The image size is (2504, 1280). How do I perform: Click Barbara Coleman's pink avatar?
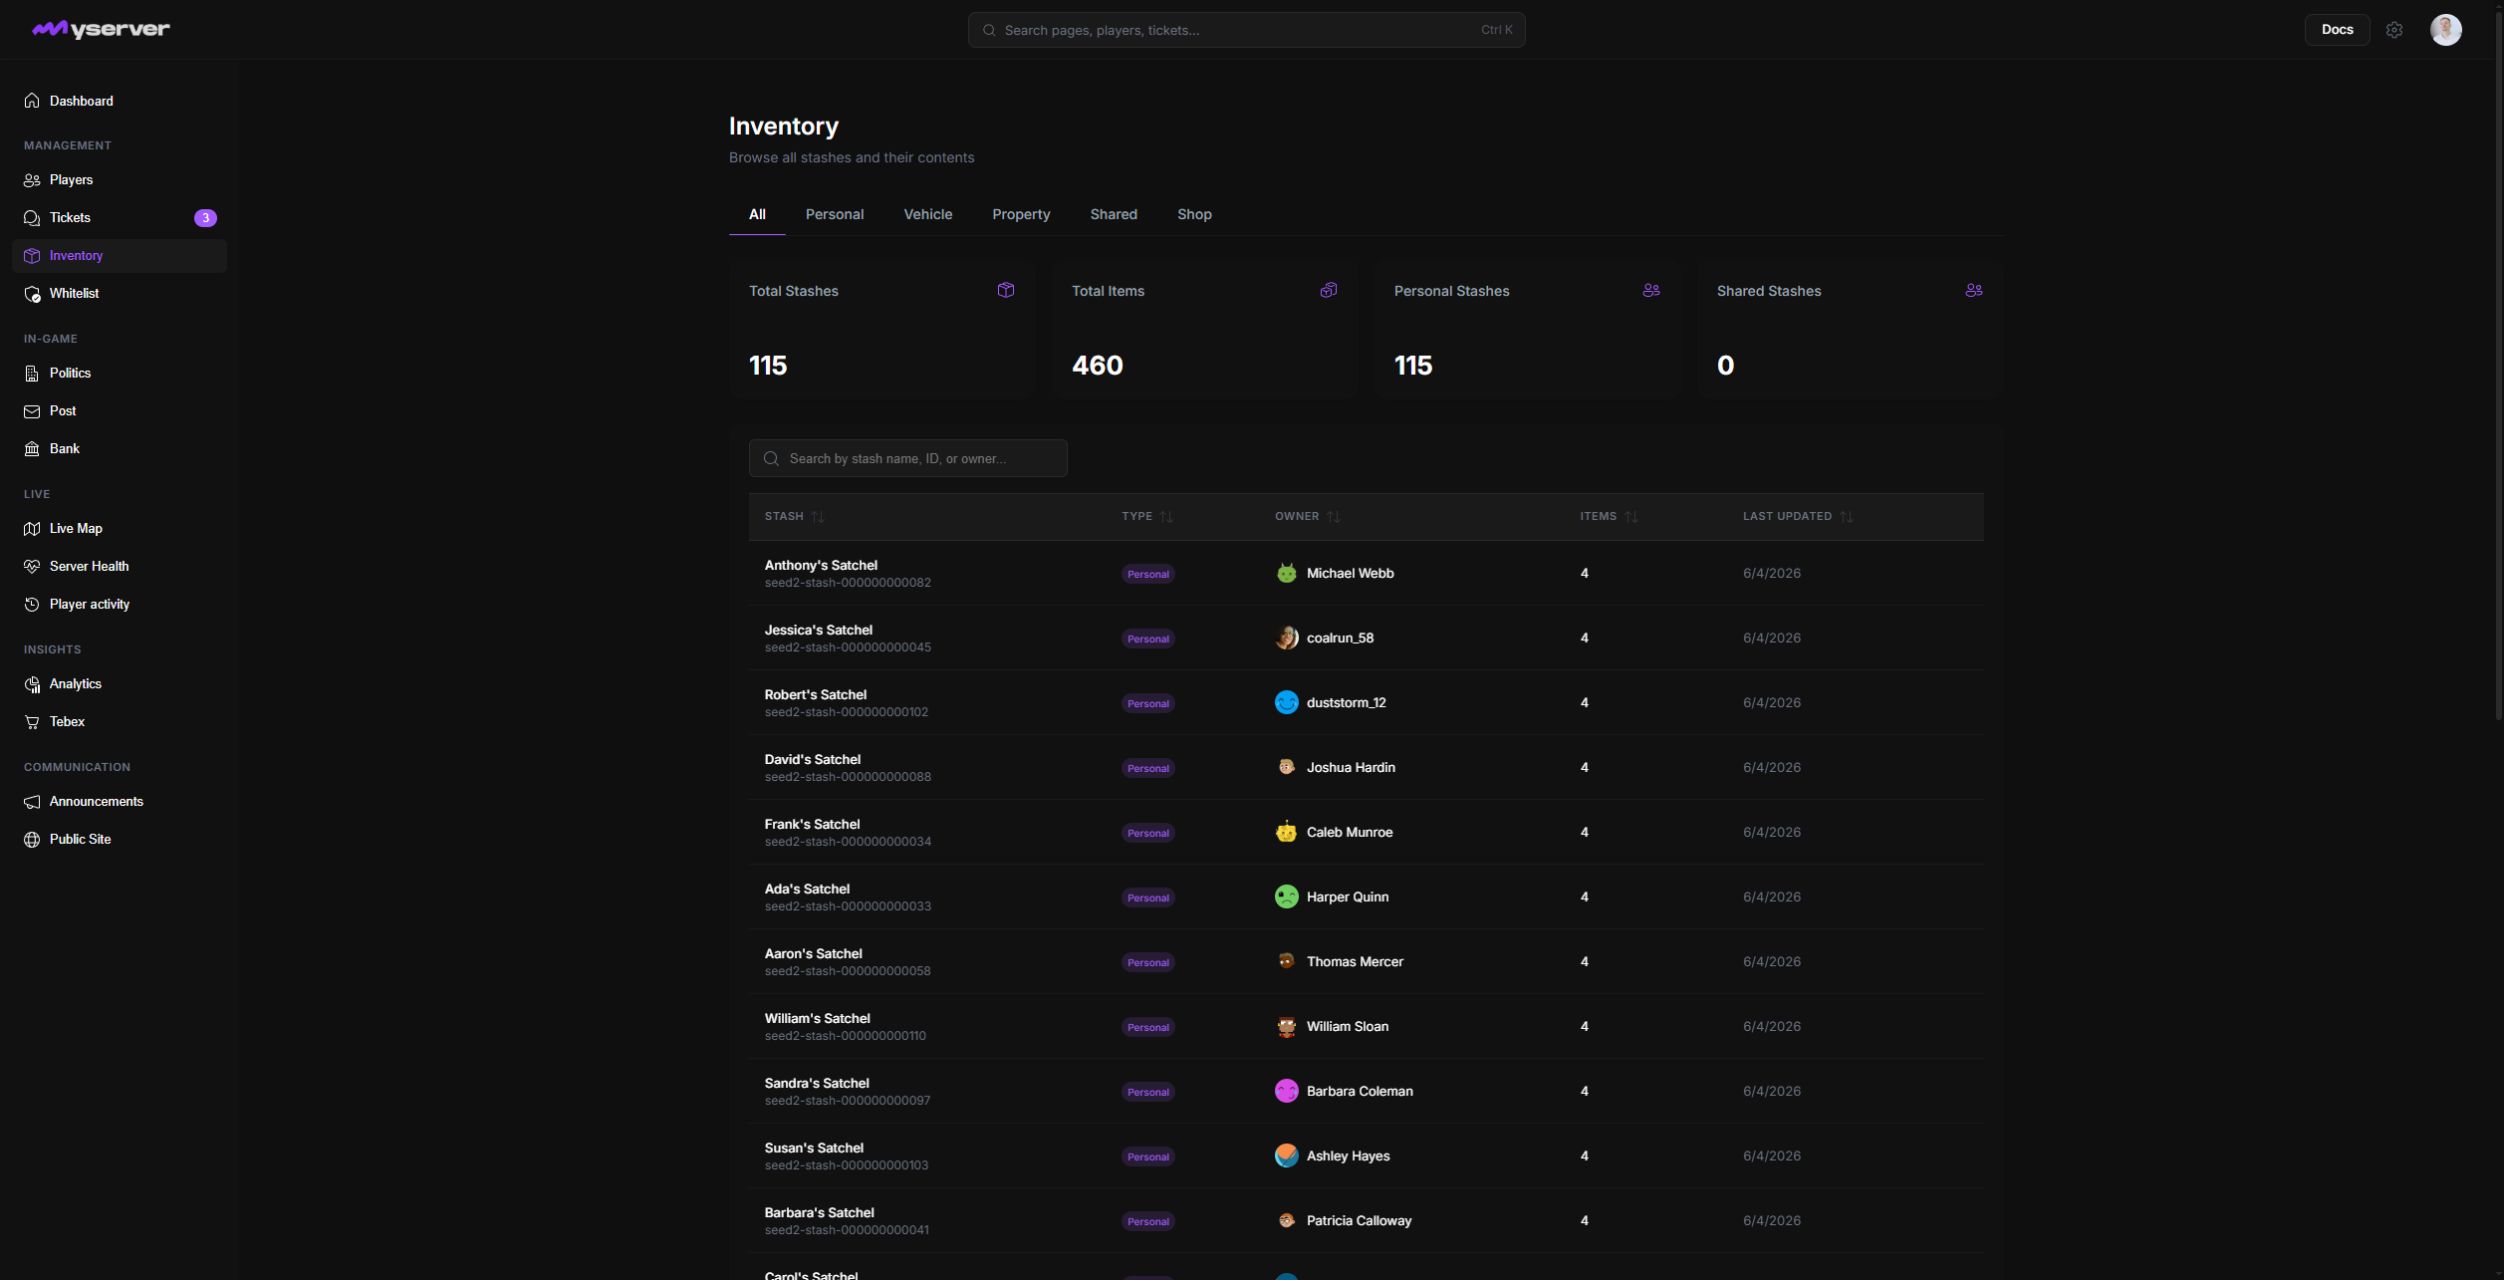1286,1091
